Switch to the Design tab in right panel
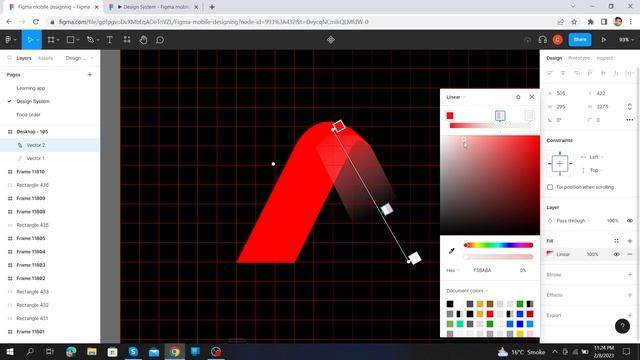640x360 pixels. coord(554,58)
